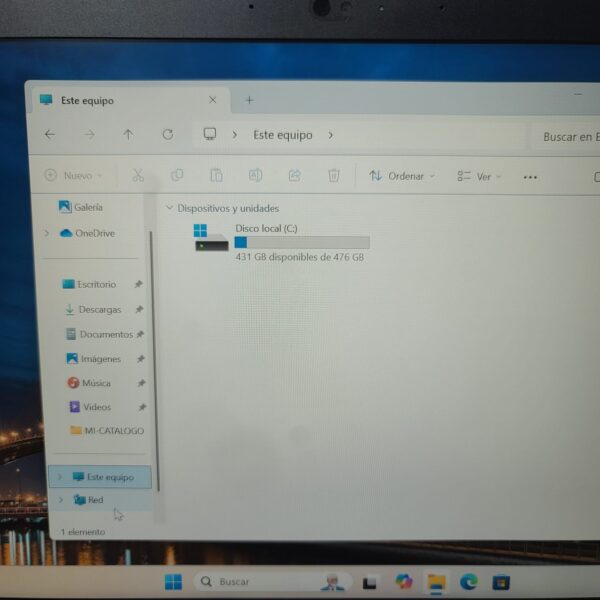Select the Este equipo window tab
The image size is (600, 600).
130,100
